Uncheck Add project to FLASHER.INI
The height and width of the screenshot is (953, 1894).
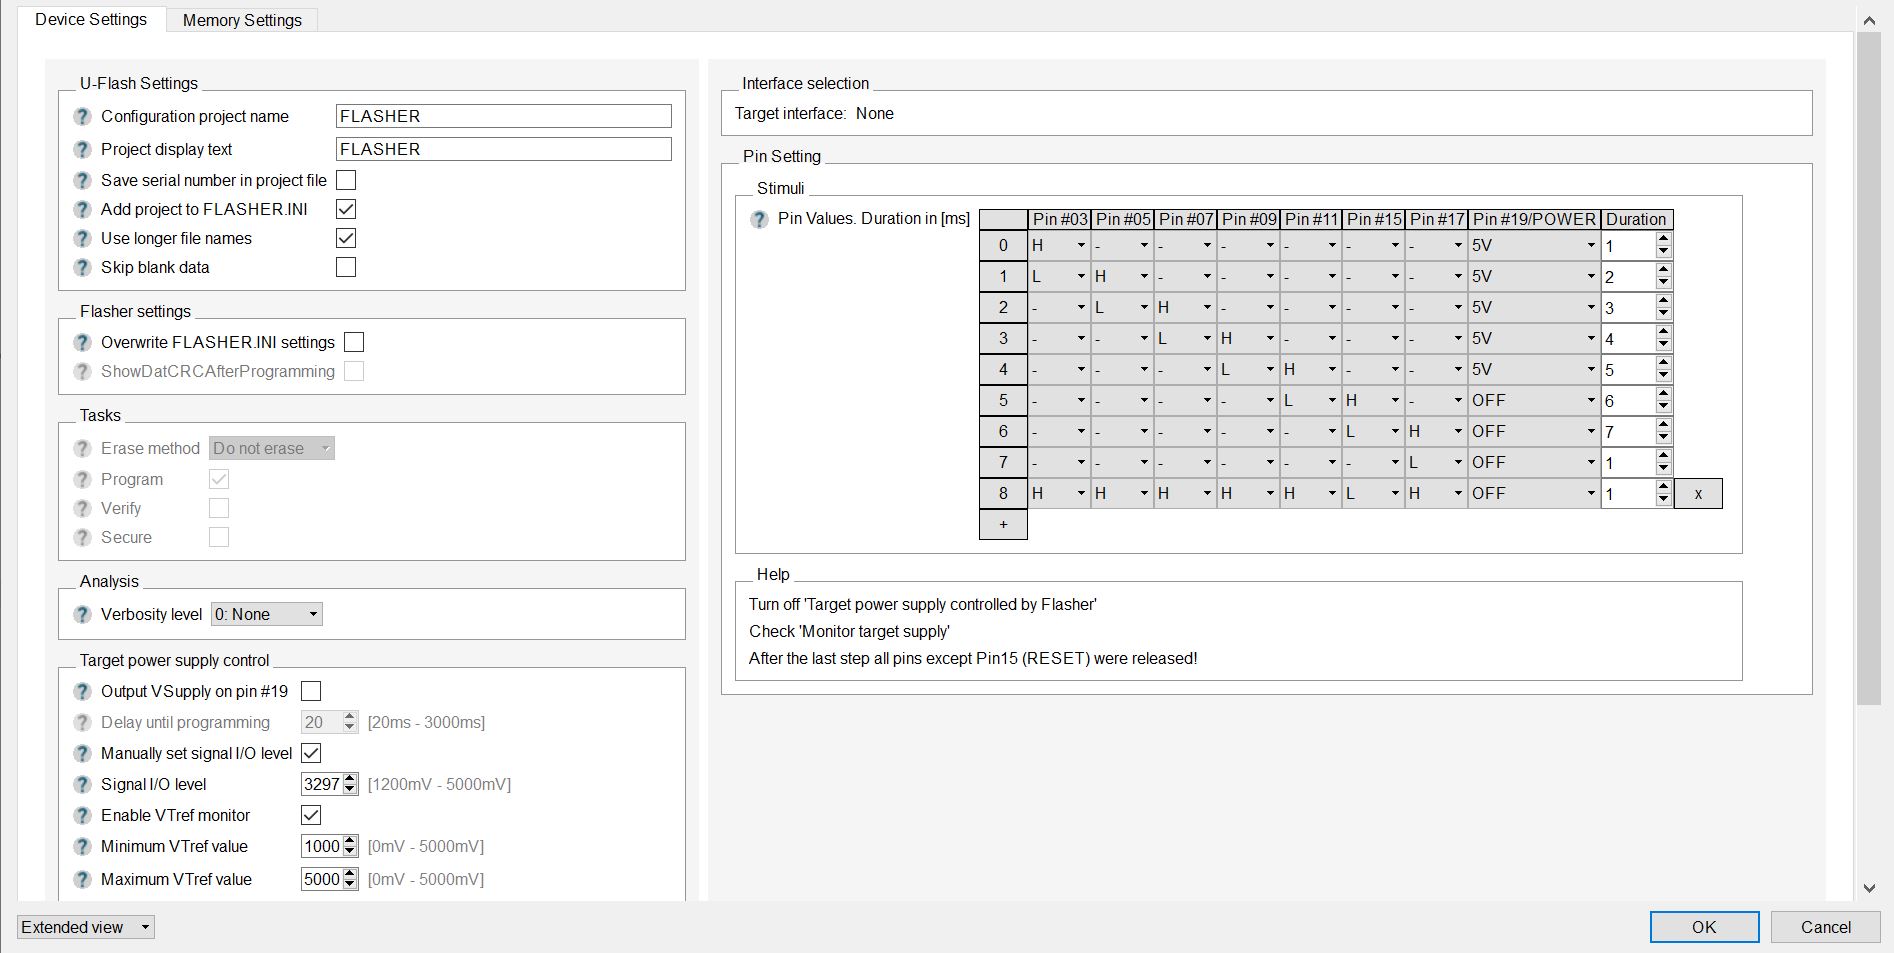point(346,209)
